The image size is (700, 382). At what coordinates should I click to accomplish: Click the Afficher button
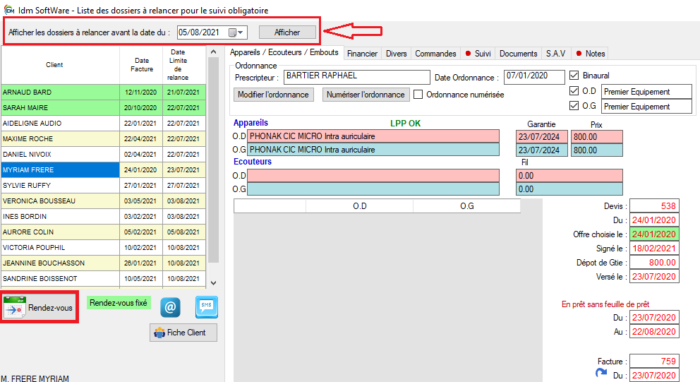click(x=287, y=32)
